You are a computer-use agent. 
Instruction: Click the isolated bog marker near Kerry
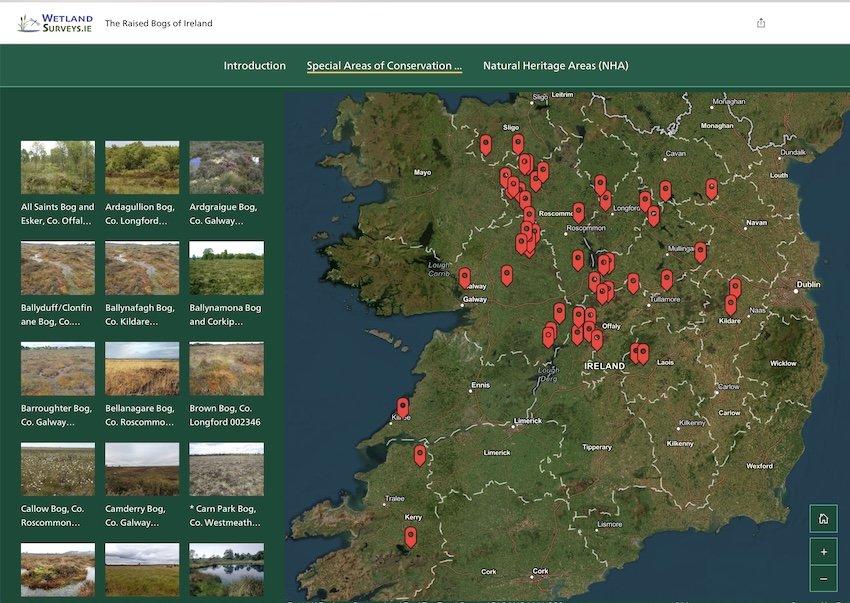[x=409, y=536]
